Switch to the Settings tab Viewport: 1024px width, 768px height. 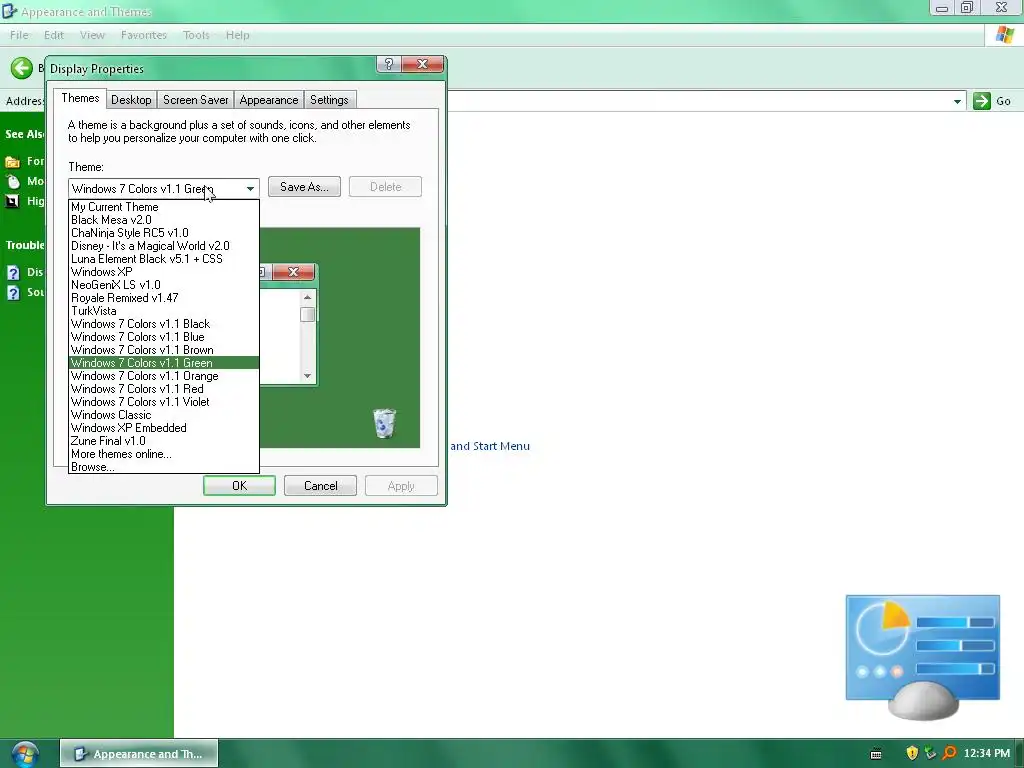tap(329, 99)
